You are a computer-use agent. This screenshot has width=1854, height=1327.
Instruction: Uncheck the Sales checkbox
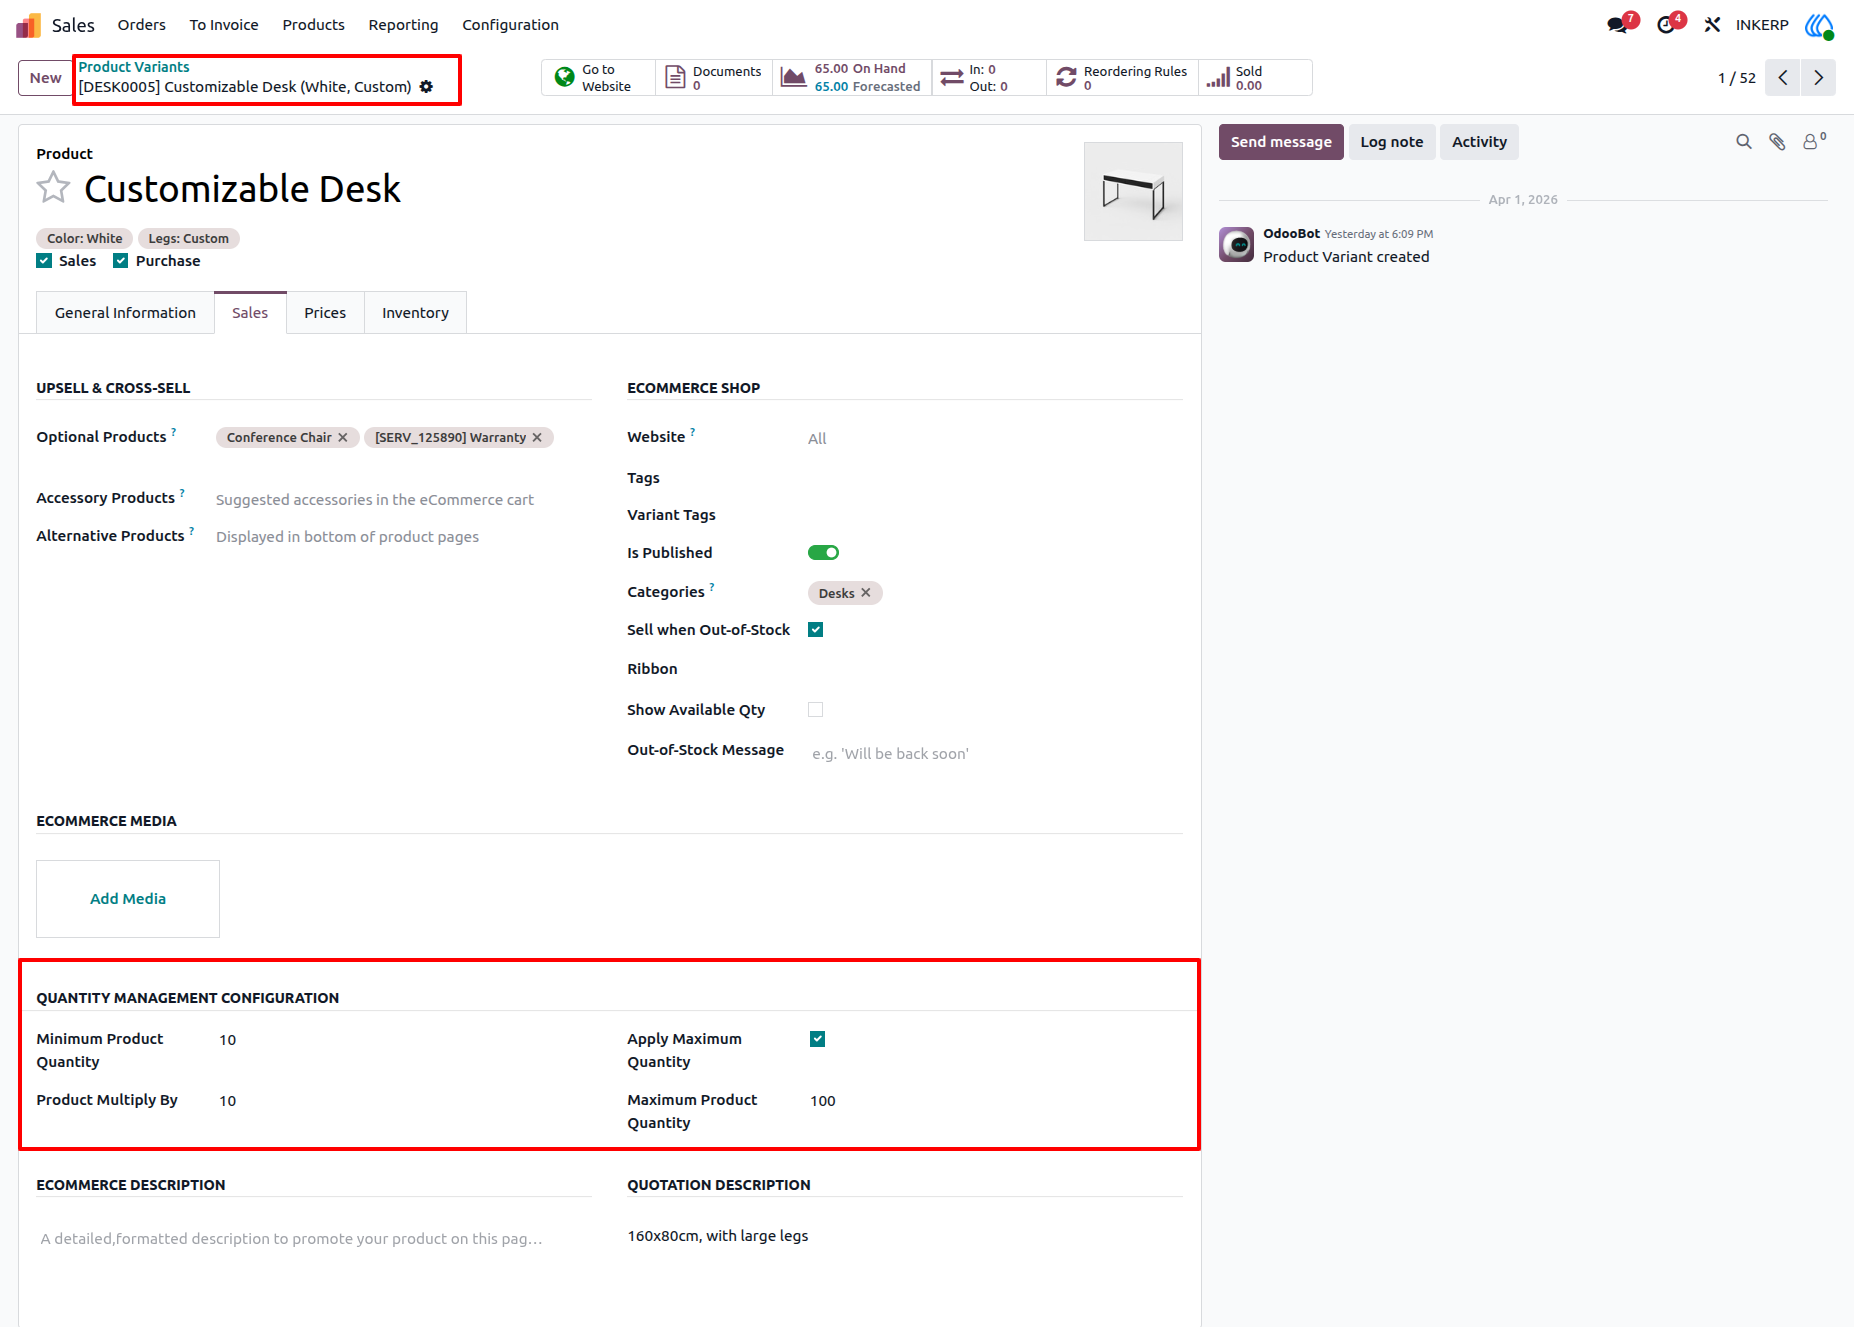pyautogui.click(x=44, y=261)
